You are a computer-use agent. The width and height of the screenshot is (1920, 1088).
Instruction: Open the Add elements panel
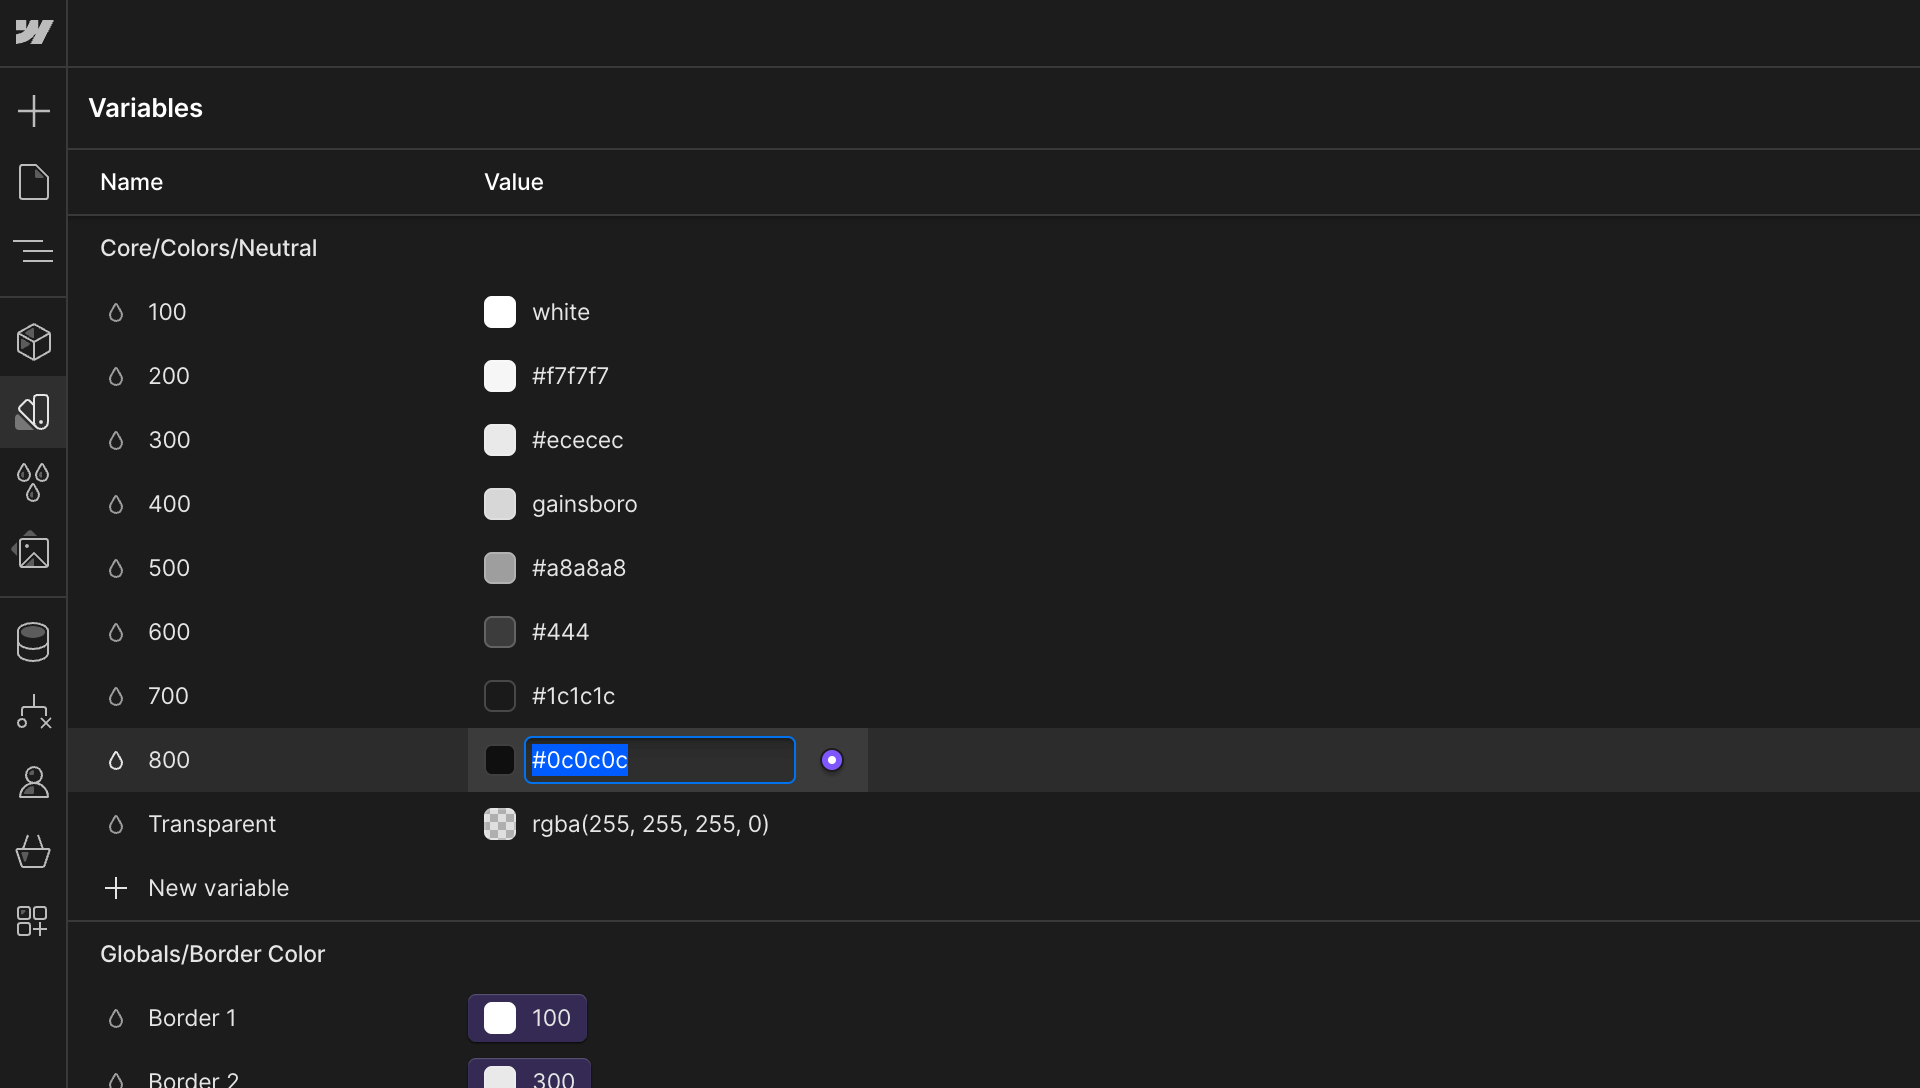[34, 110]
